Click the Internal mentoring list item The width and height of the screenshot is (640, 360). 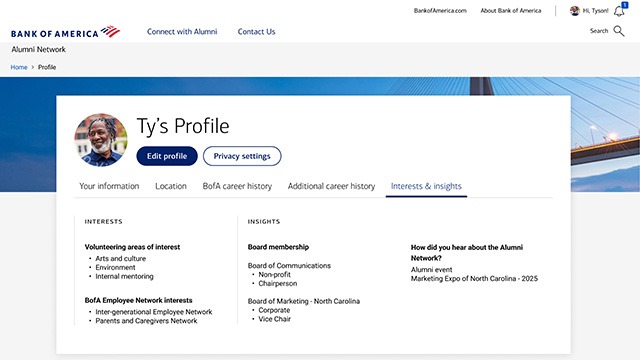tap(124, 276)
